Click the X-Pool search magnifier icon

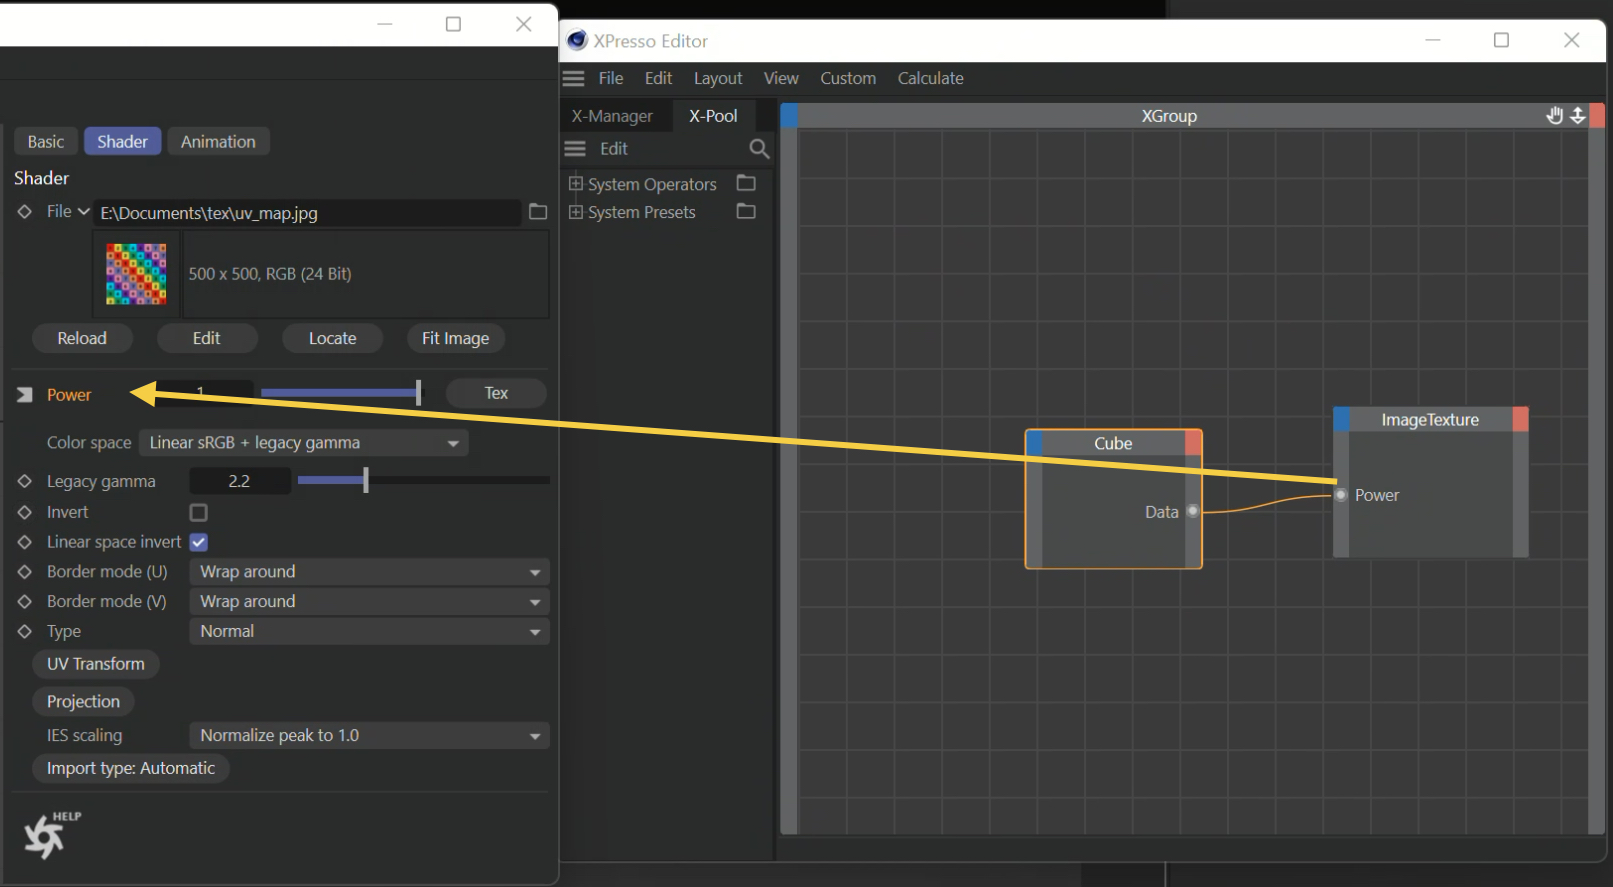coord(759,149)
